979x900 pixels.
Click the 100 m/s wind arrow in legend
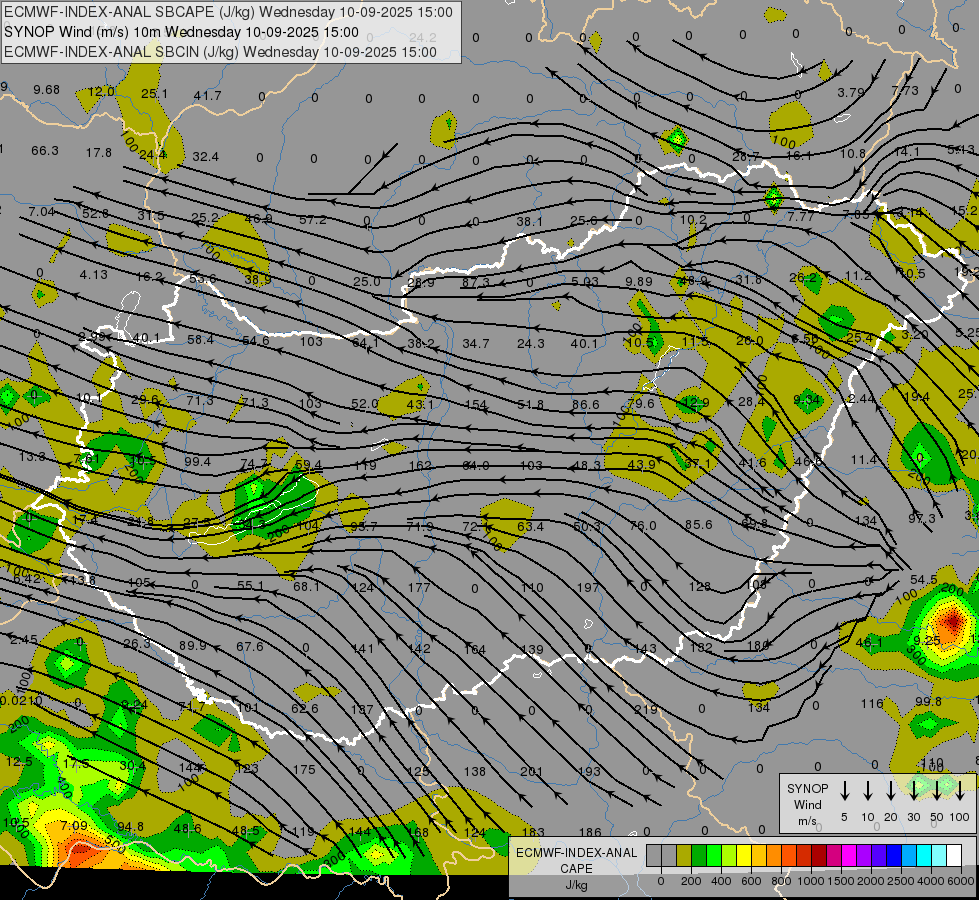[x=960, y=790]
